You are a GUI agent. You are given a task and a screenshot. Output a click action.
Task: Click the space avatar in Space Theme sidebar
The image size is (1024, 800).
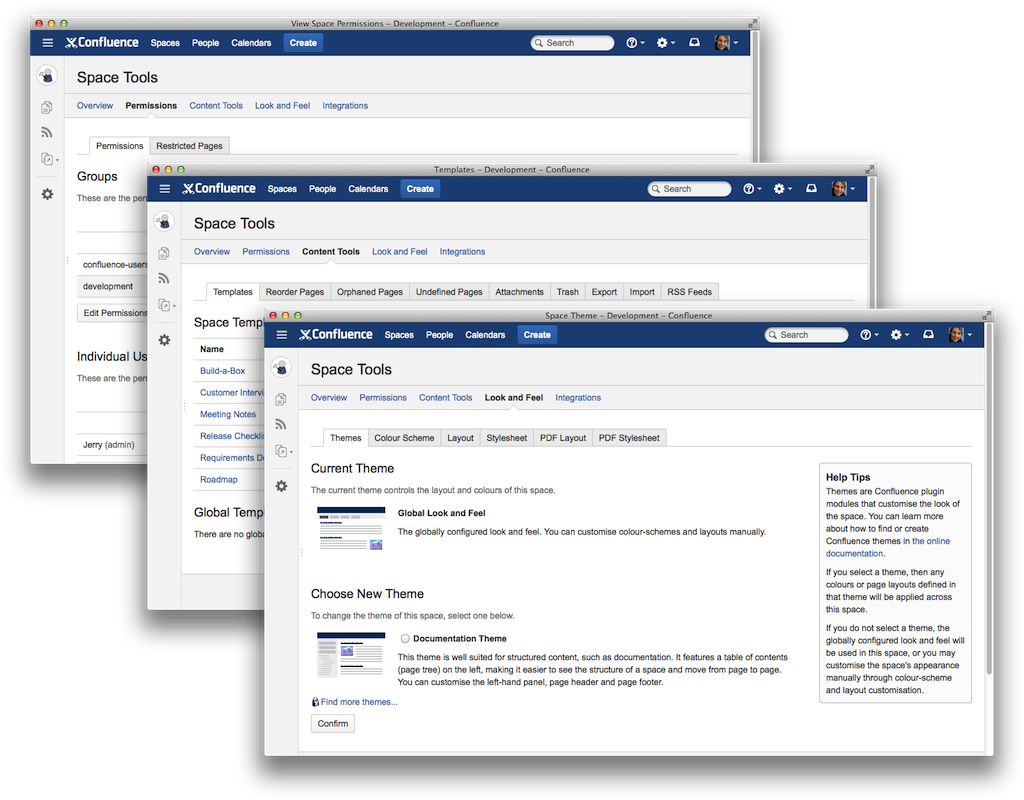click(x=281, y=368)
